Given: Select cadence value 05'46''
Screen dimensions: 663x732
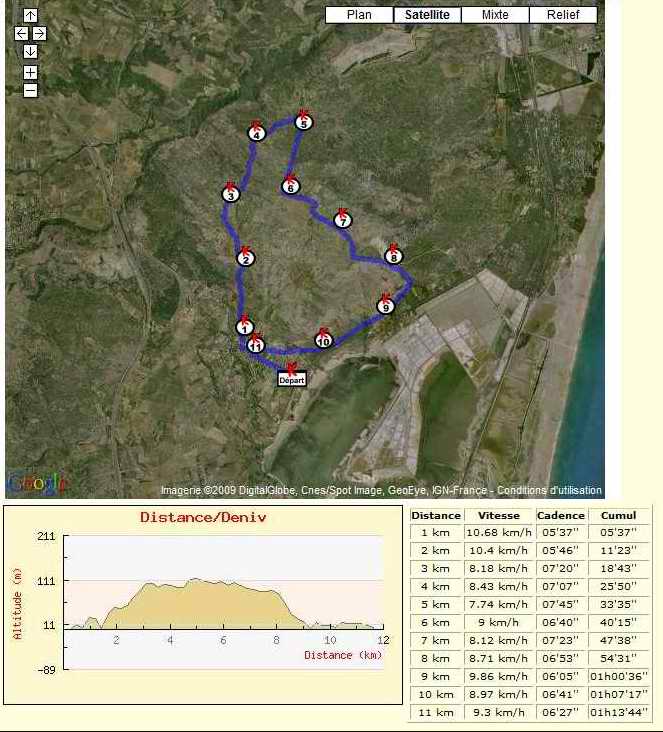Looking at the screenshot, I should pos(561,550).
